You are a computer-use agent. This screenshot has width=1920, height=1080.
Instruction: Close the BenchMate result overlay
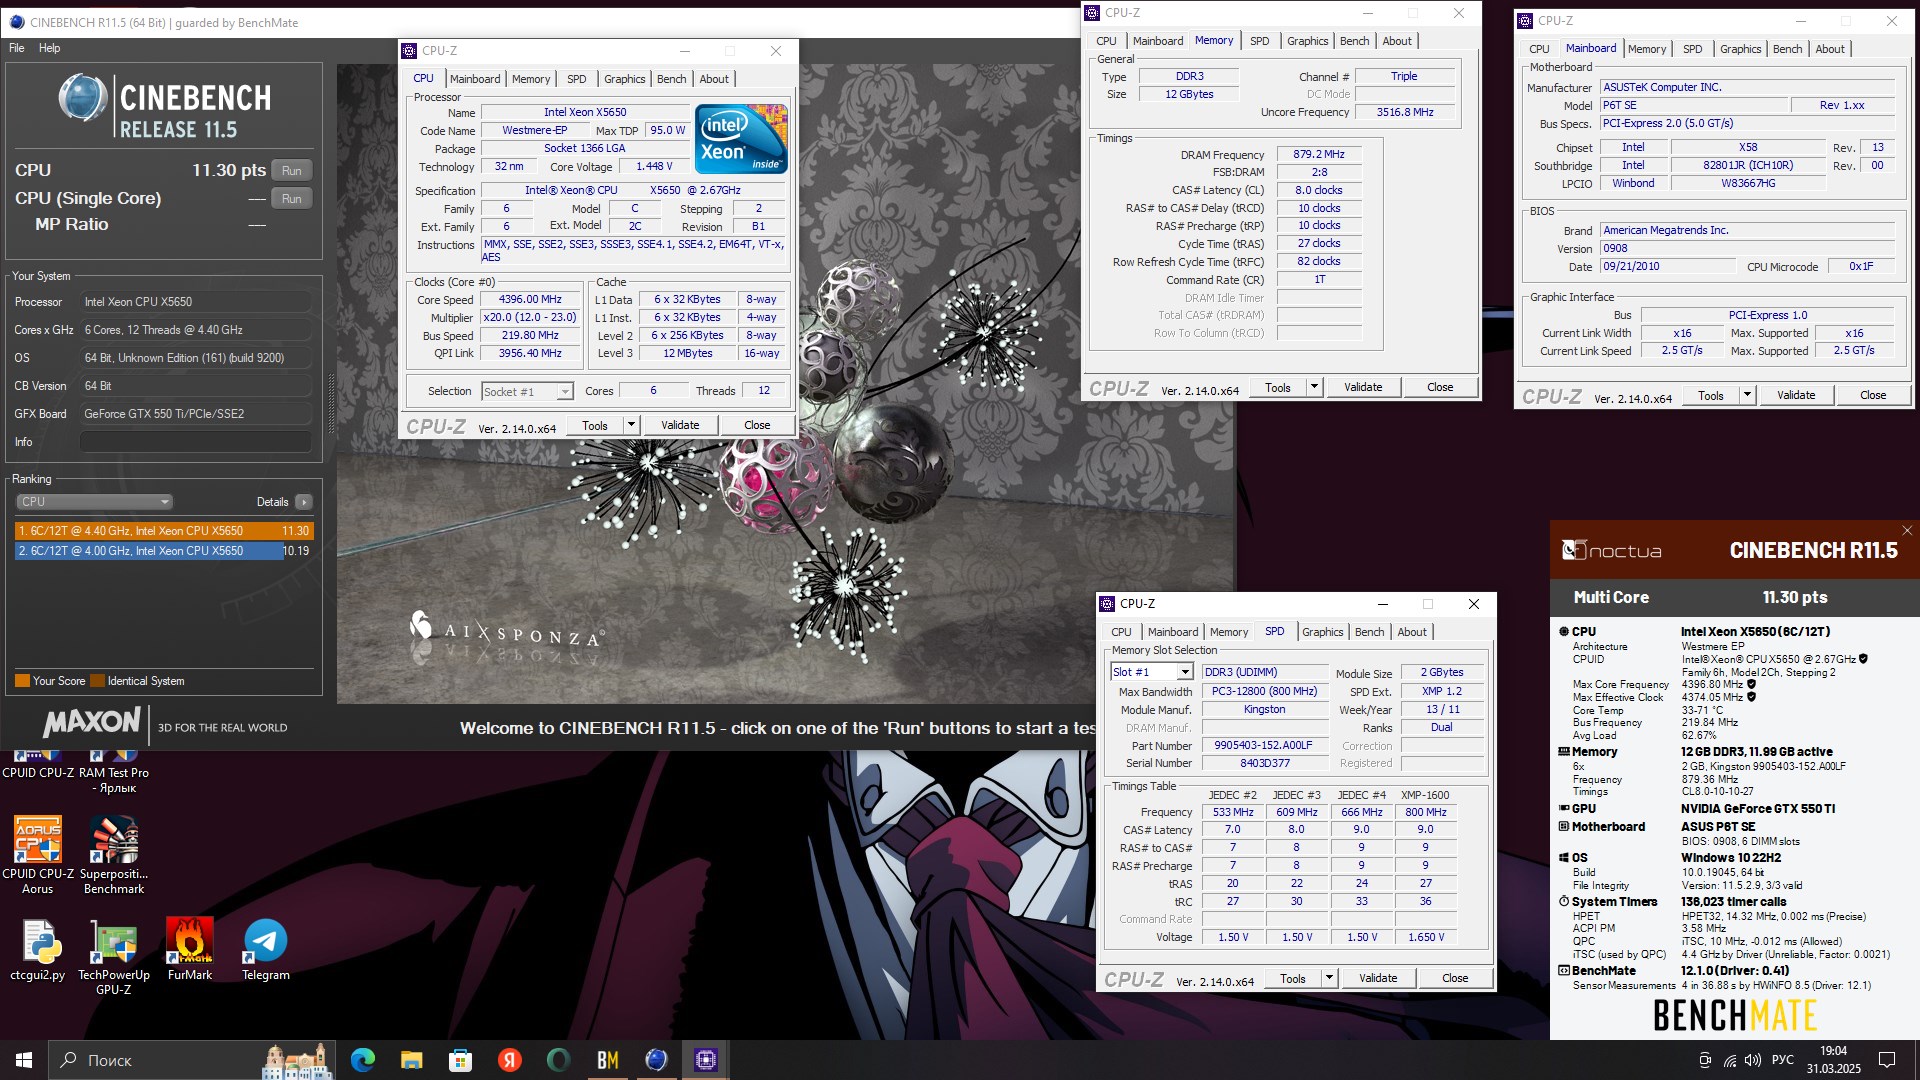(x=1906, y=531)
